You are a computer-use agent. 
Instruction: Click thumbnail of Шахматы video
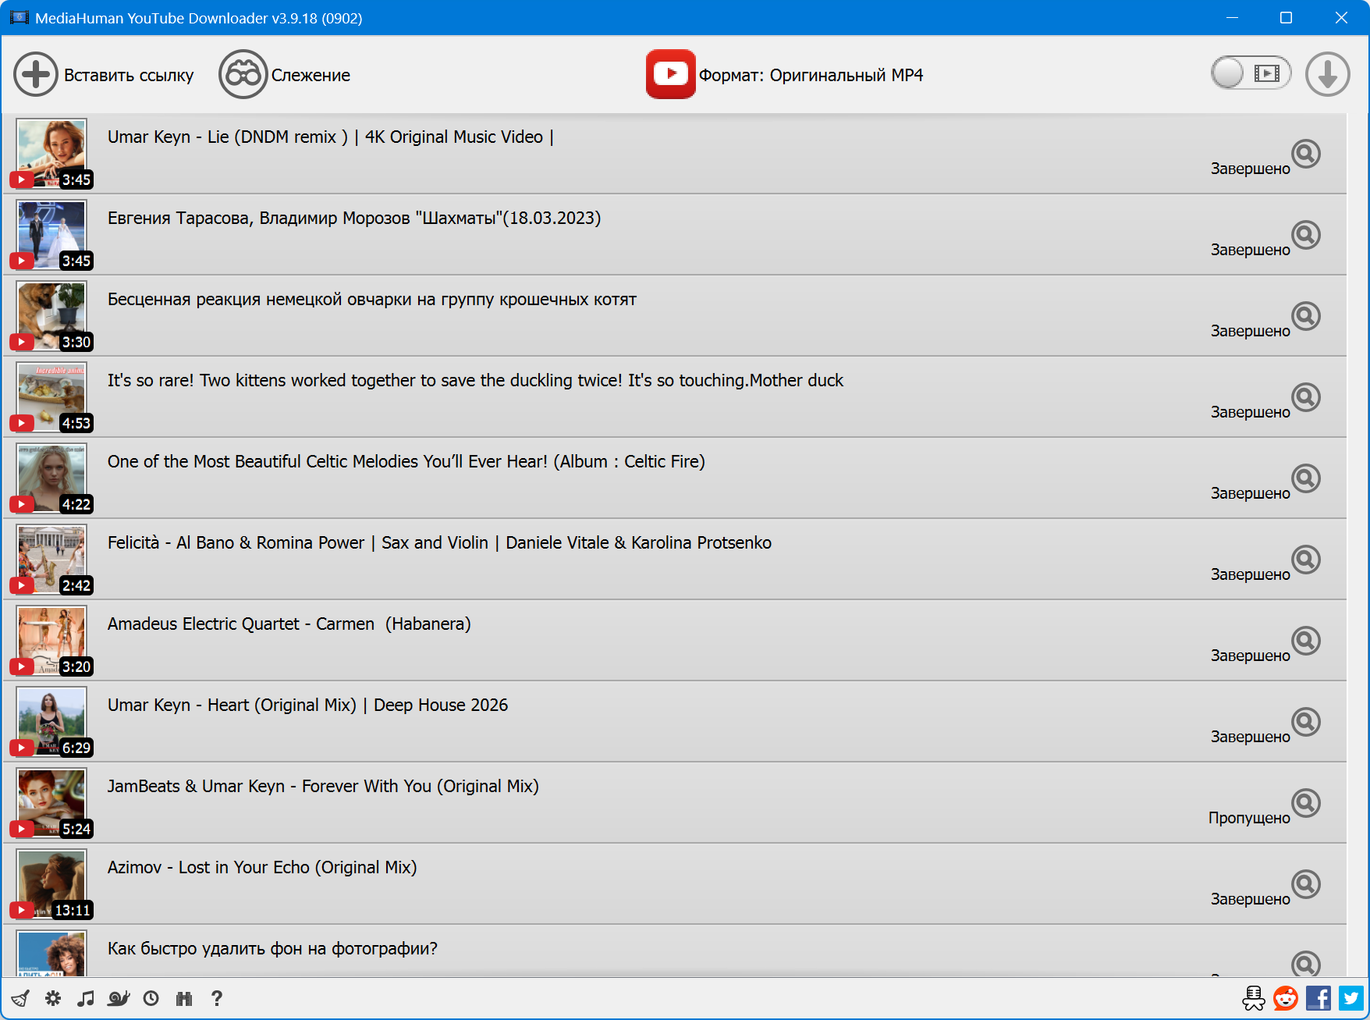point(52,234)
